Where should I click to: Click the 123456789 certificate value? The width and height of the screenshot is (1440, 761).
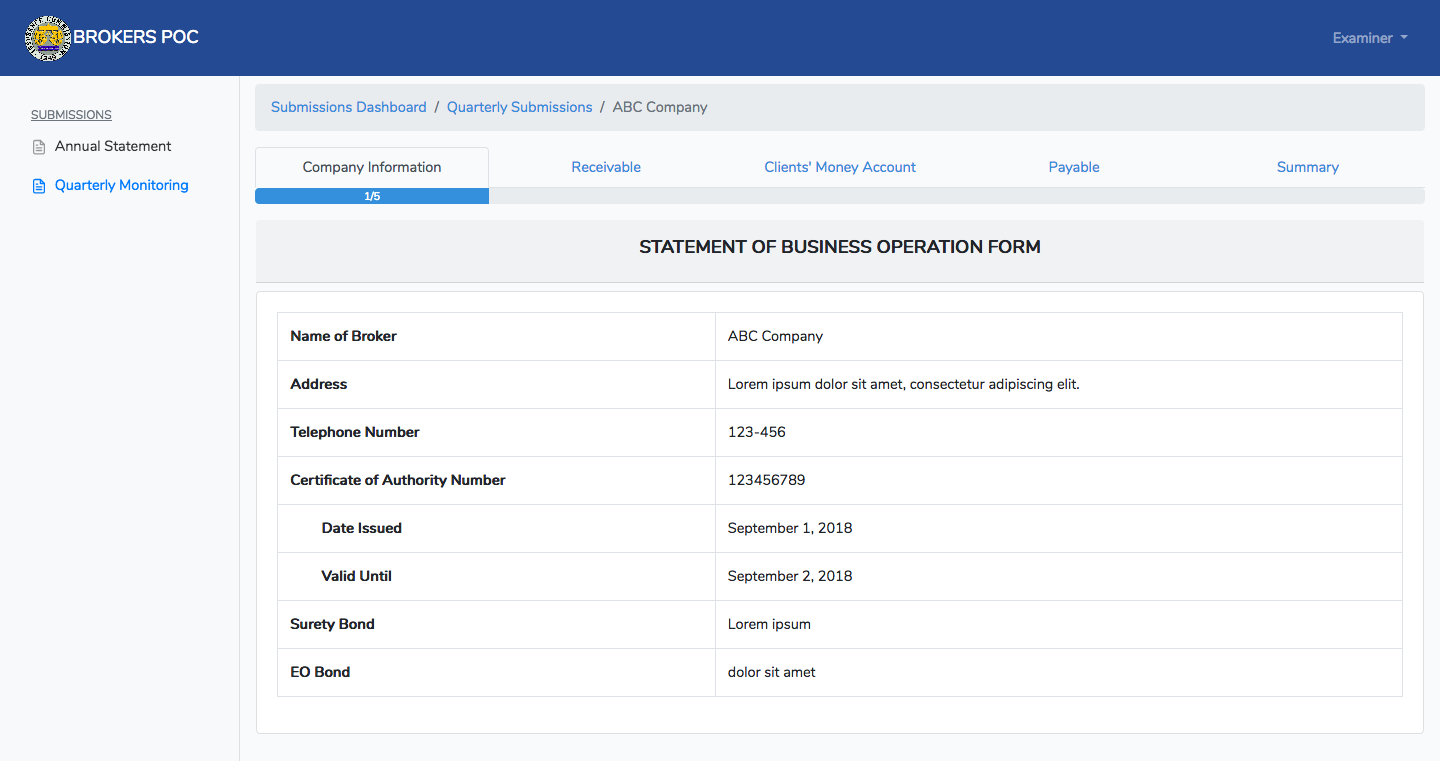[767, 480]
